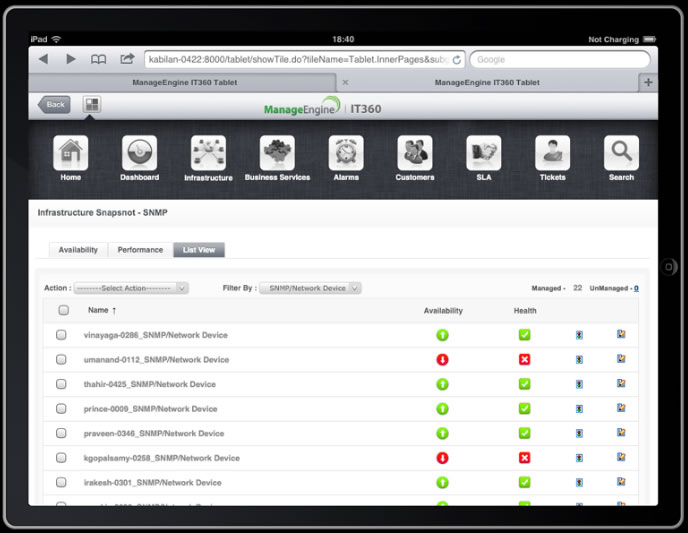Open the Filter By SNMP/Network Device dropdown

tap(310, 288)
